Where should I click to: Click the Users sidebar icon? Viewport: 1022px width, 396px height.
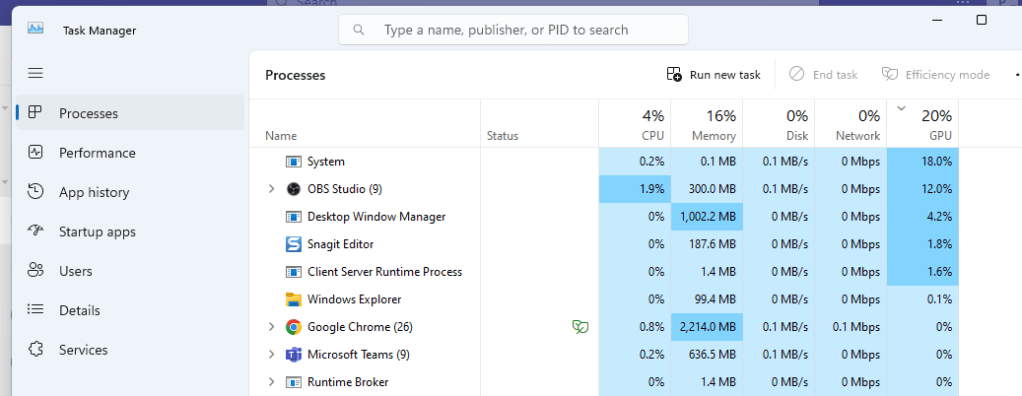35,270
